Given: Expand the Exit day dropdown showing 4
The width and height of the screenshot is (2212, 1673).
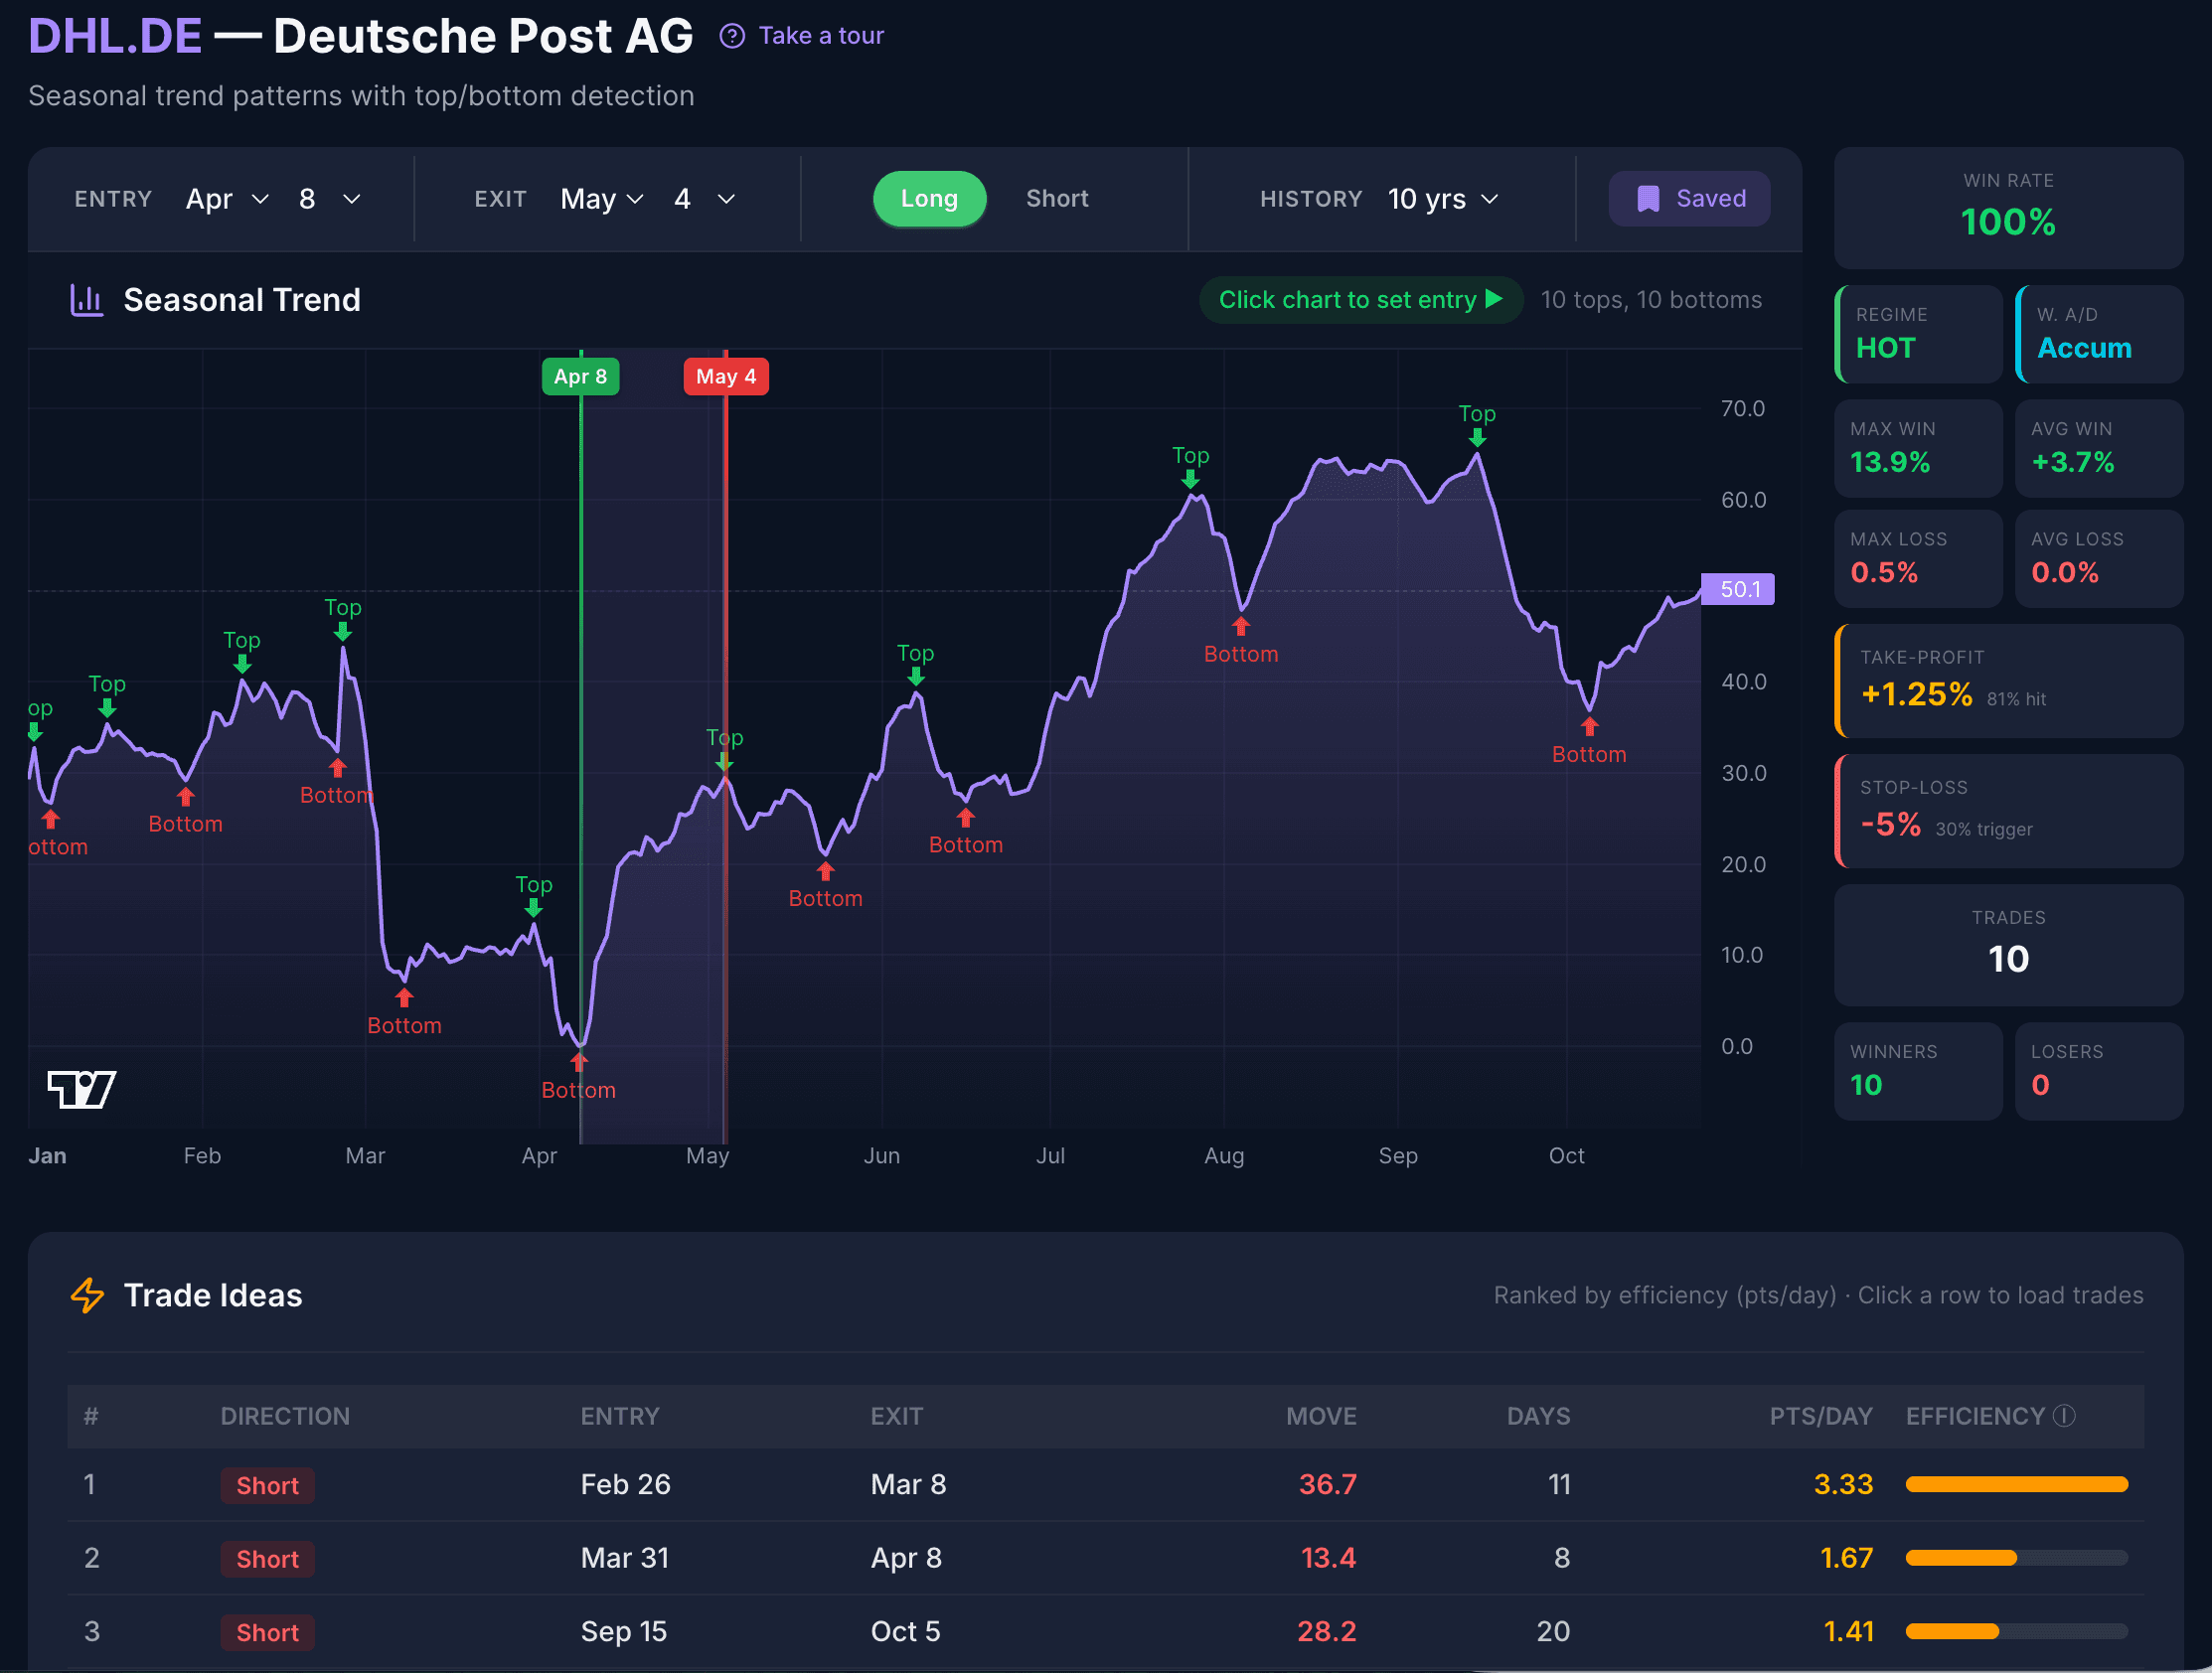Looking at the screenshot, I should coord(703,198).
